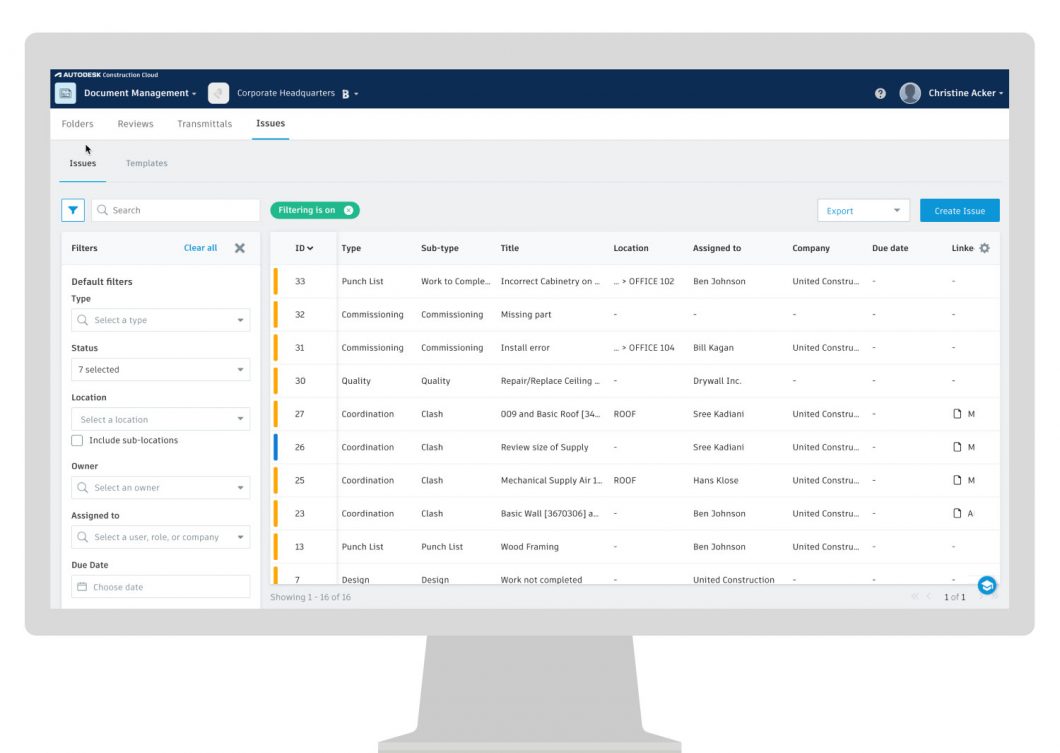Open the help question mark icon

point(880,93)
